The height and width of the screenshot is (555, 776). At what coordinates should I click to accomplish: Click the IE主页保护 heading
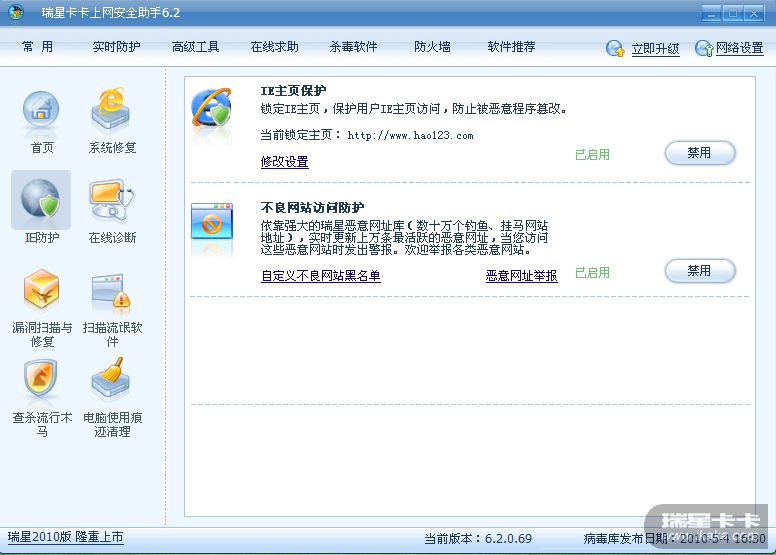pos(293,91)
